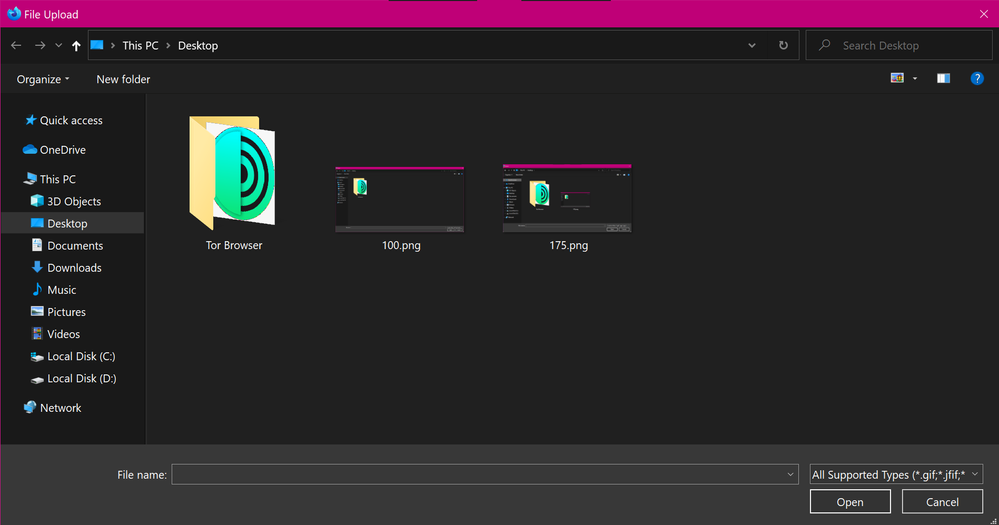999x525 pixels.
Task: Open the address bar history dropdown
Action: point(752,45)
